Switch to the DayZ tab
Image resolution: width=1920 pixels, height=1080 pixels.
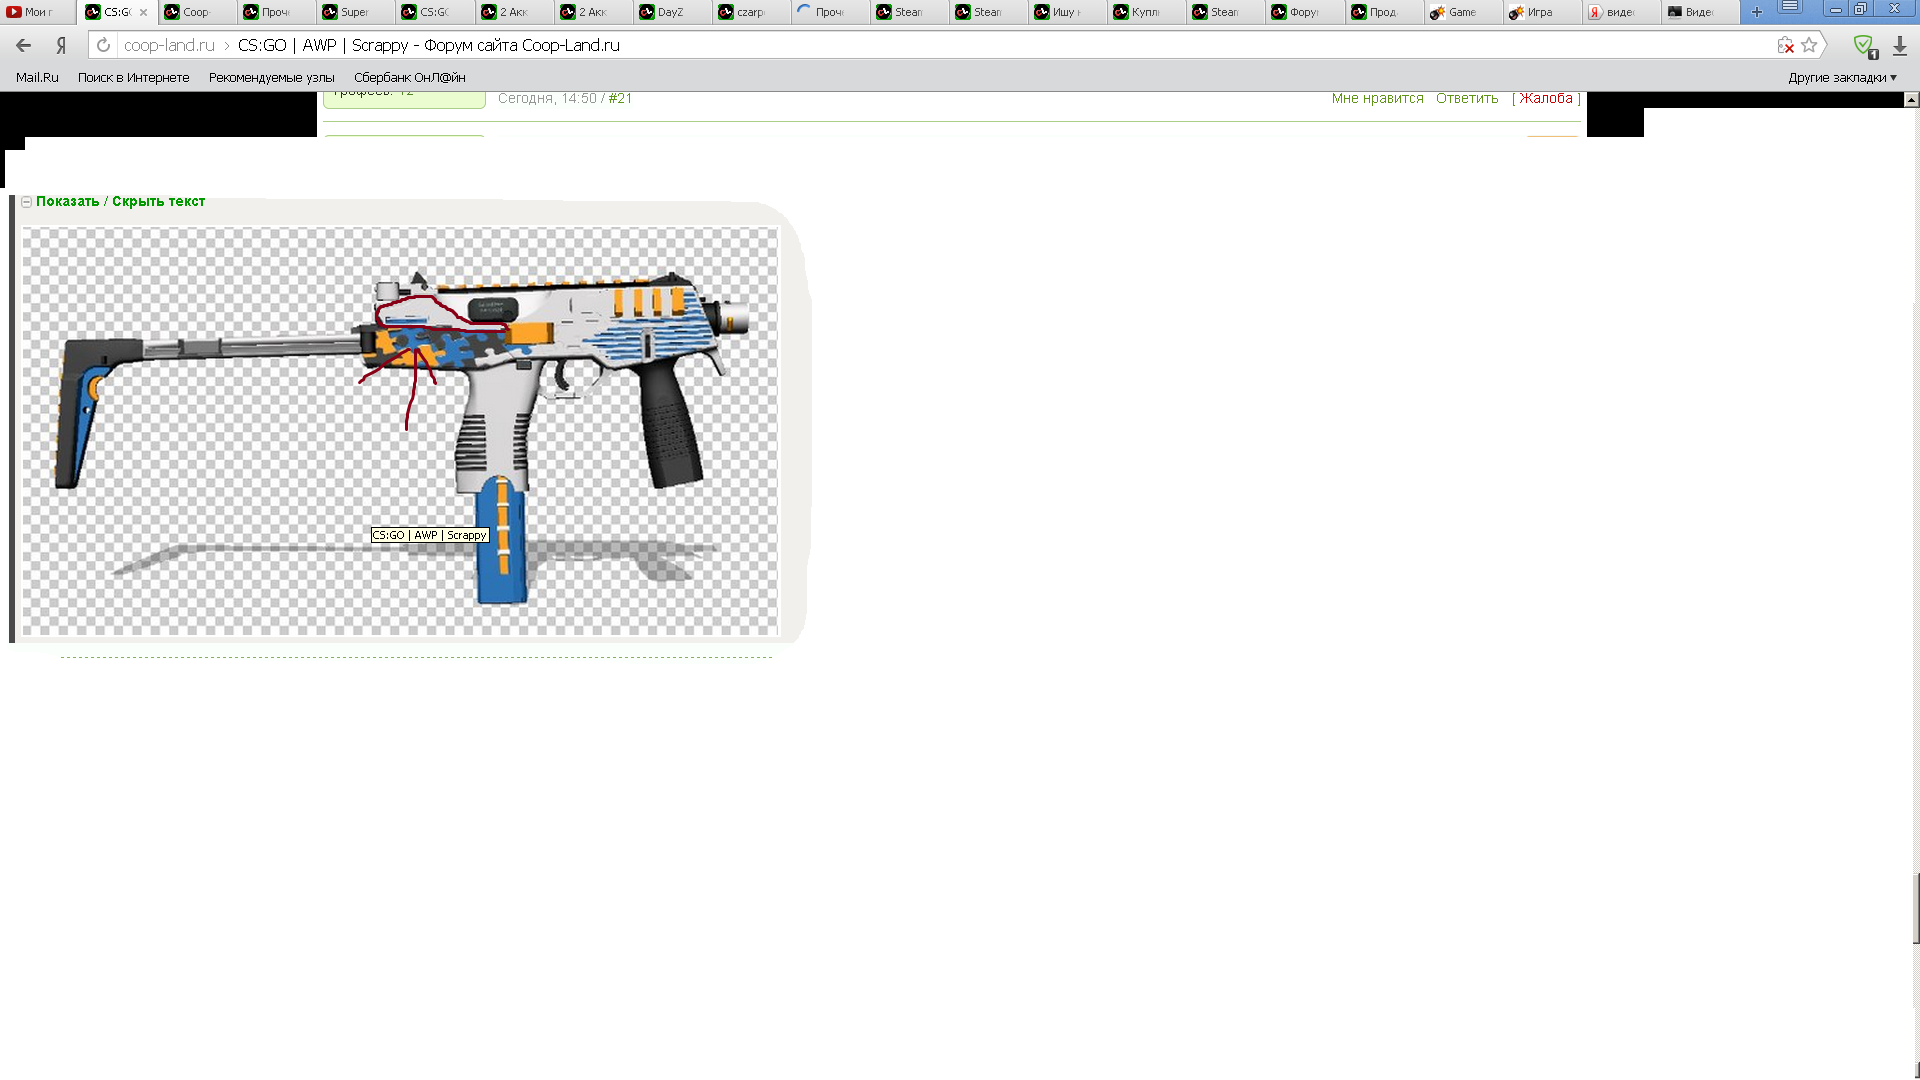pos(670,12)
